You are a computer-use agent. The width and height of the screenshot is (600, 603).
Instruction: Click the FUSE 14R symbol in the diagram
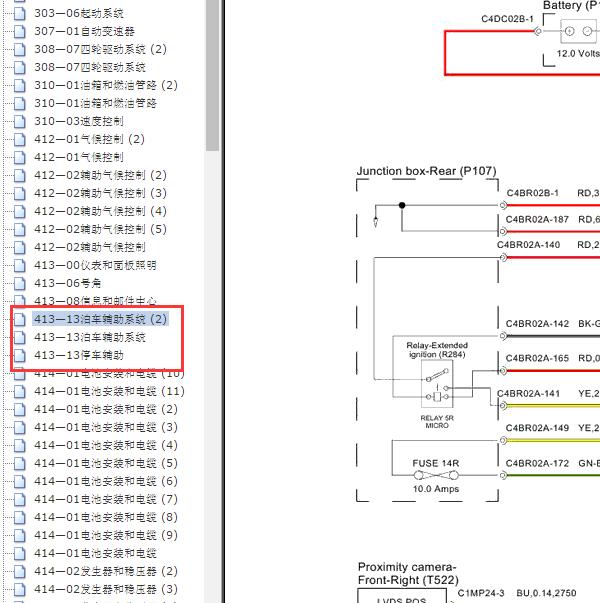[x=436, y=476]
